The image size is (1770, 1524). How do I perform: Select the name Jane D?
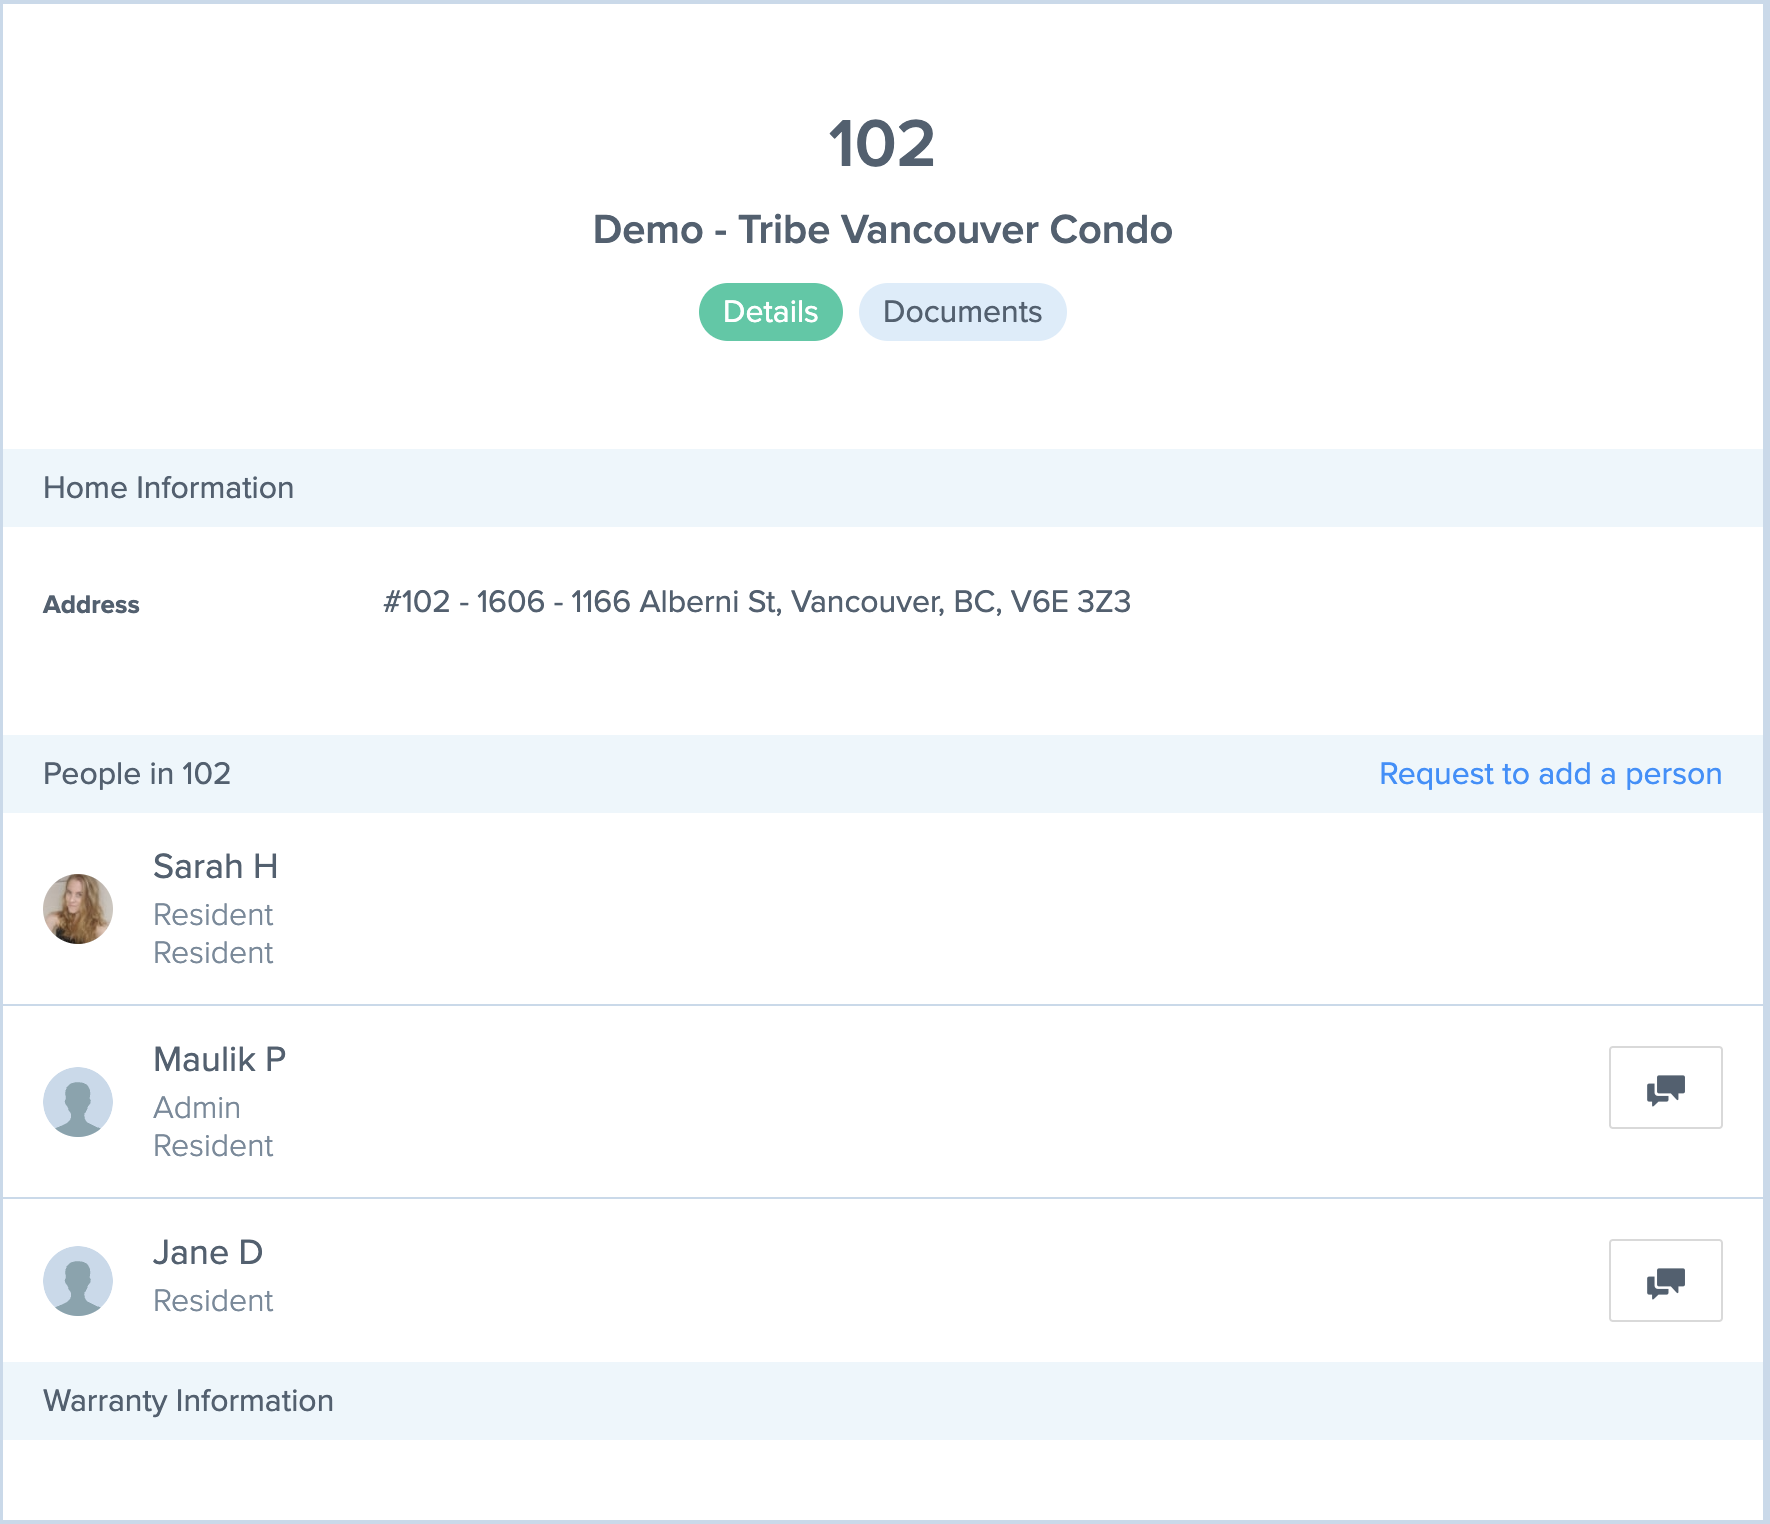pos(208,1252)
